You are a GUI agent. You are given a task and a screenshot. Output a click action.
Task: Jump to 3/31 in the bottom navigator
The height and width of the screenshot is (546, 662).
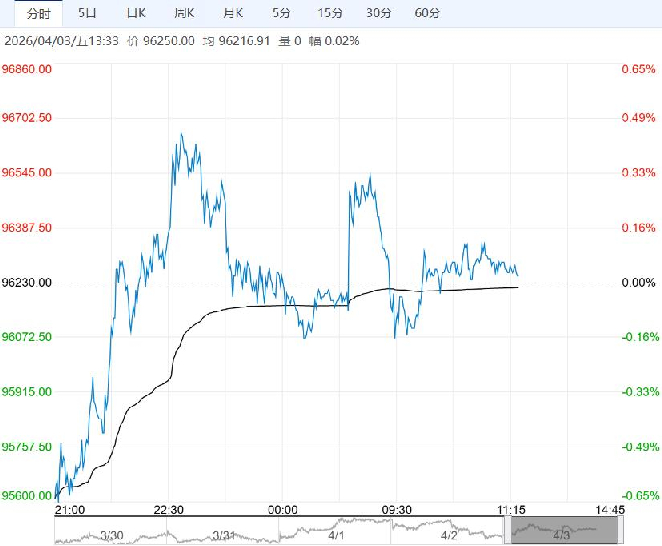(223, 536)
